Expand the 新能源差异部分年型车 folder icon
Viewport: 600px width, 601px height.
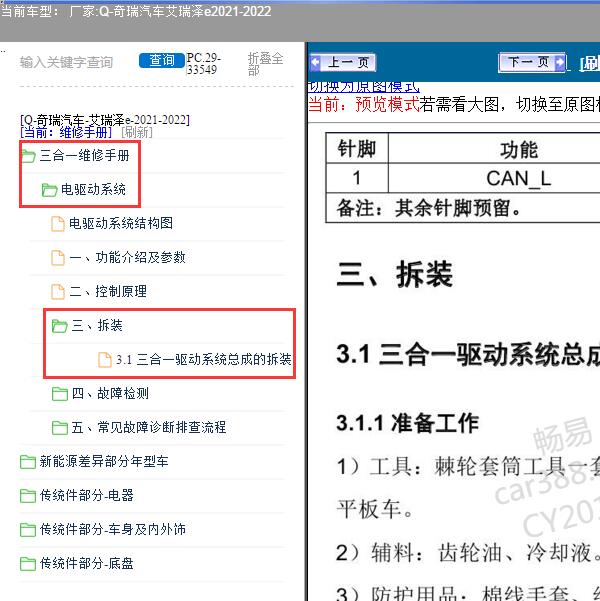pyautogui.click(x=28, y=461)
